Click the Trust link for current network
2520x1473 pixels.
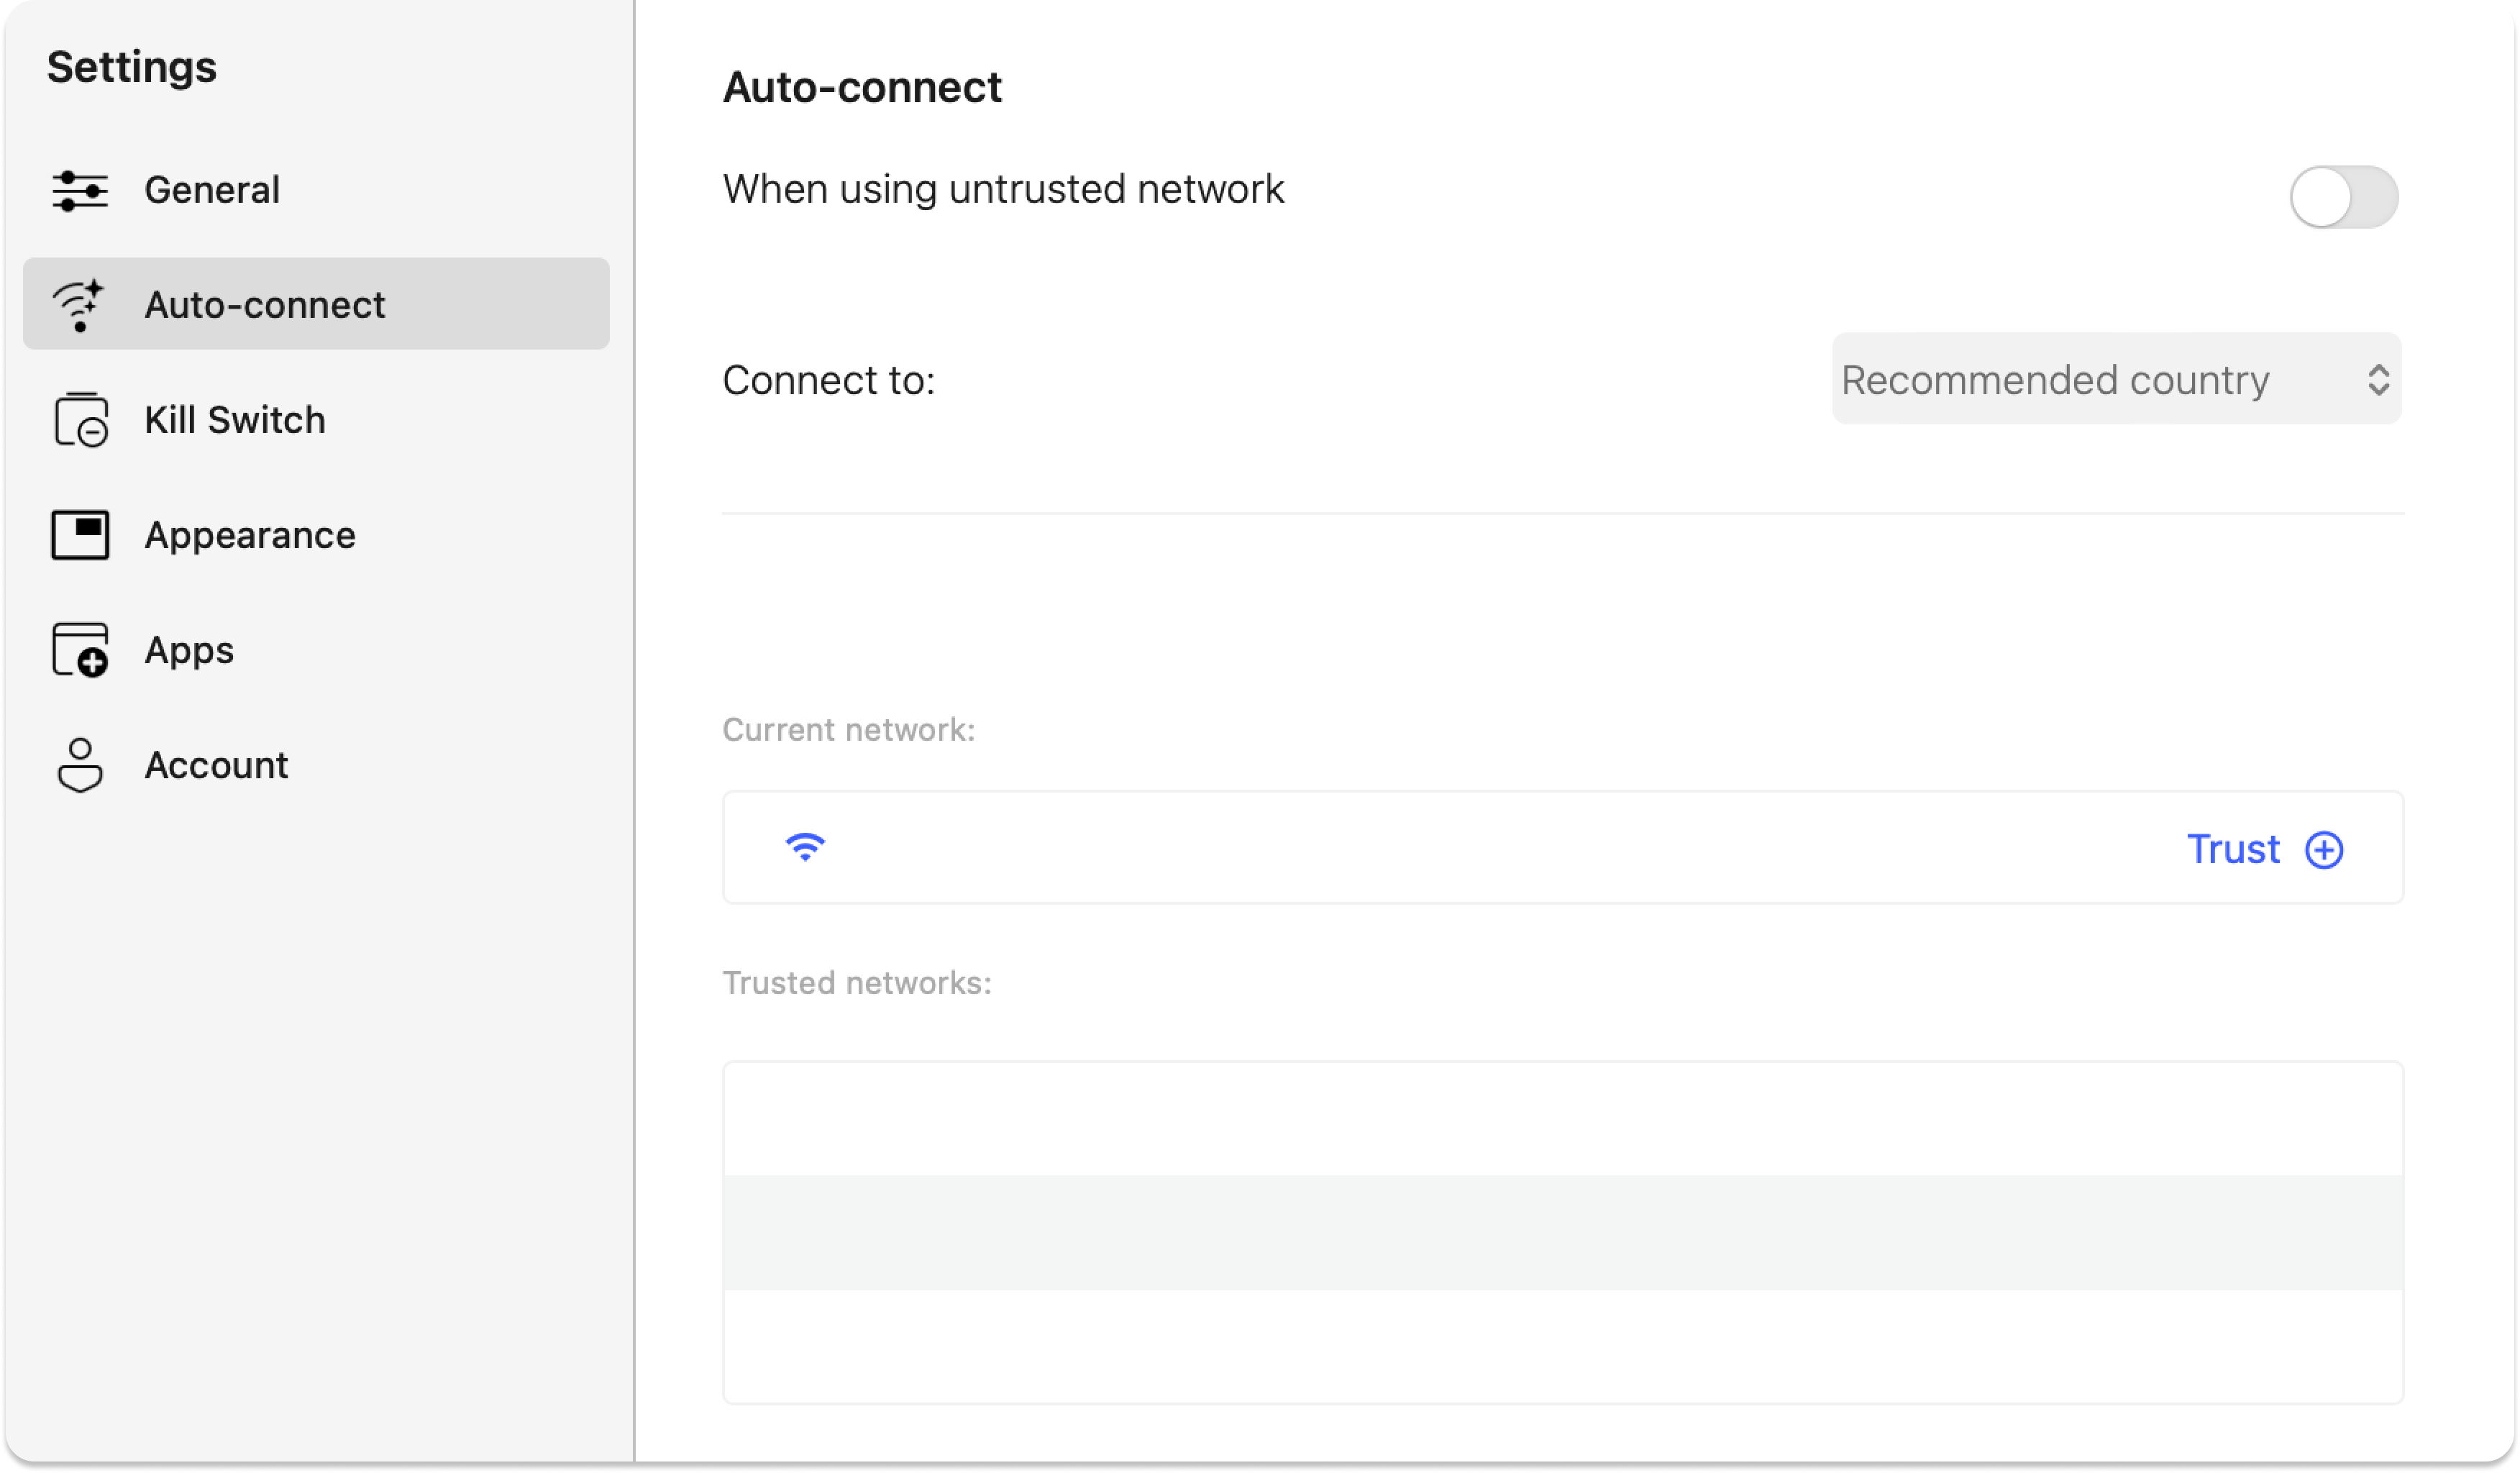2233,849
